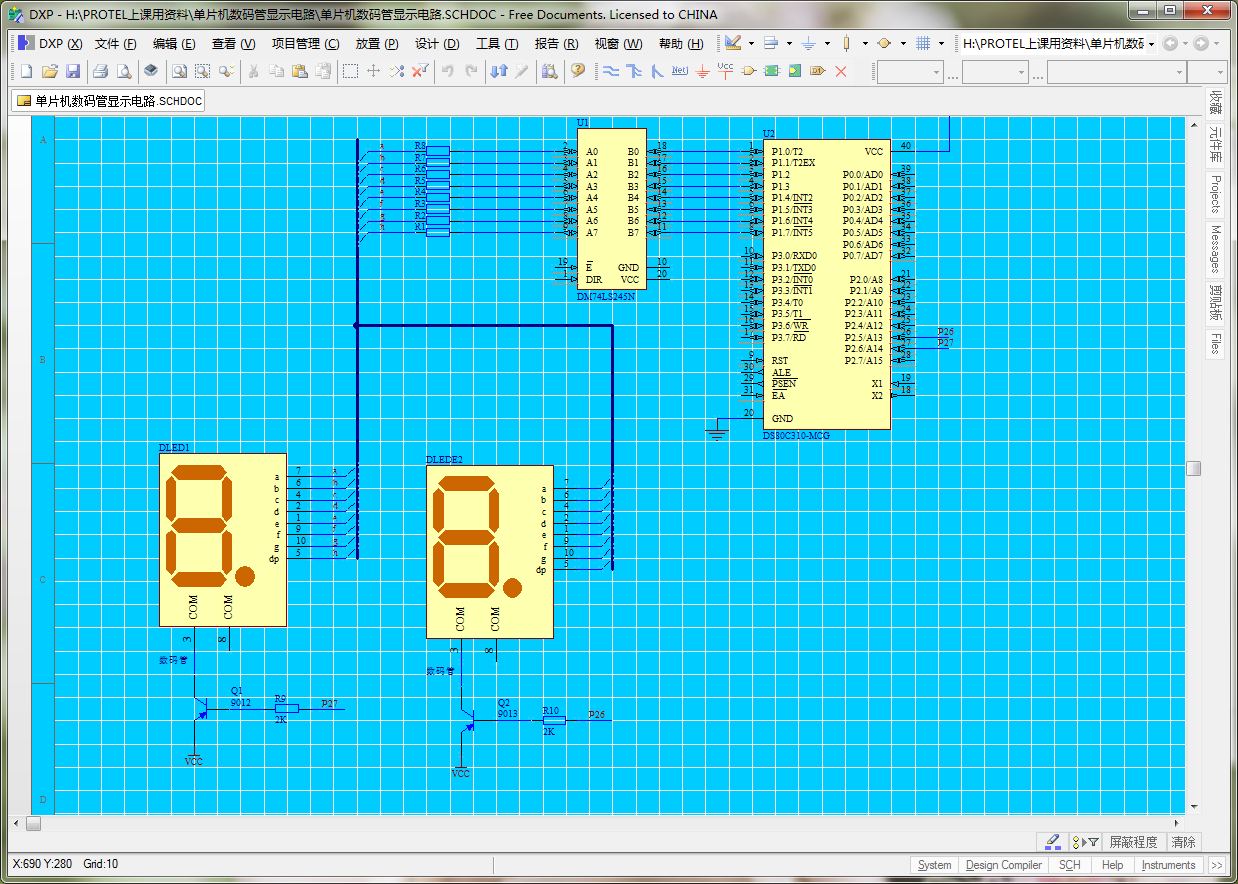
Task: Select the dashed rectangle area selection tool
Action: pyautogui.click(x=350, y=71)
